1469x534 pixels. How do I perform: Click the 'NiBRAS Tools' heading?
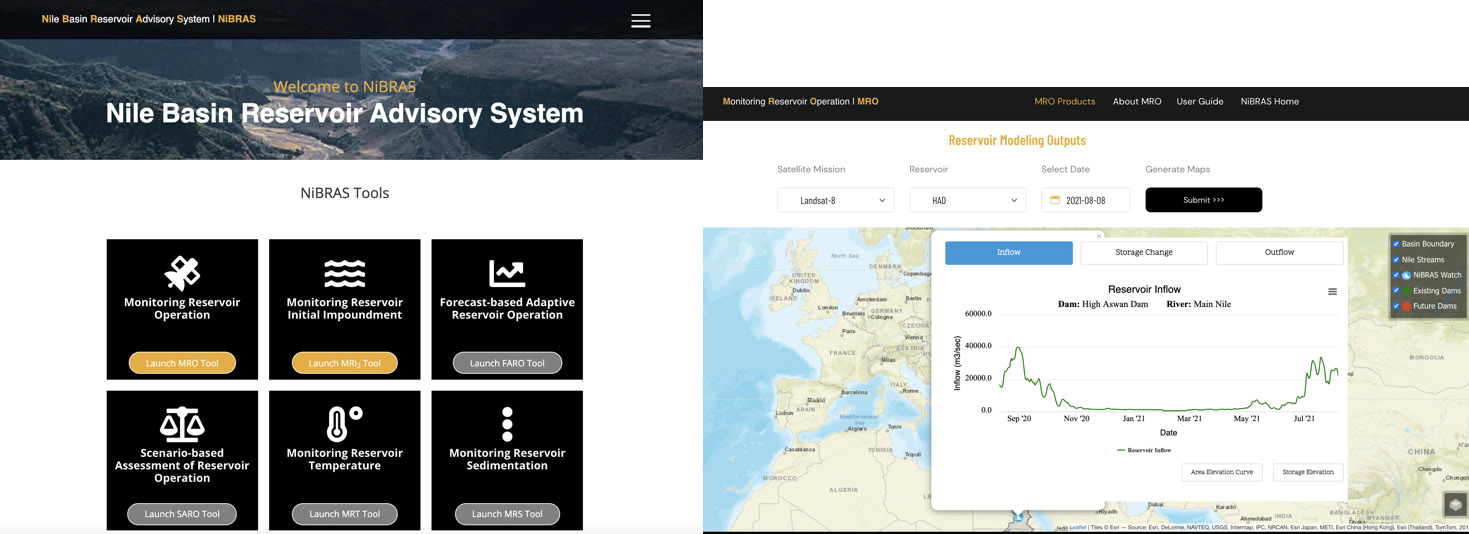click(x=345, y=193)
